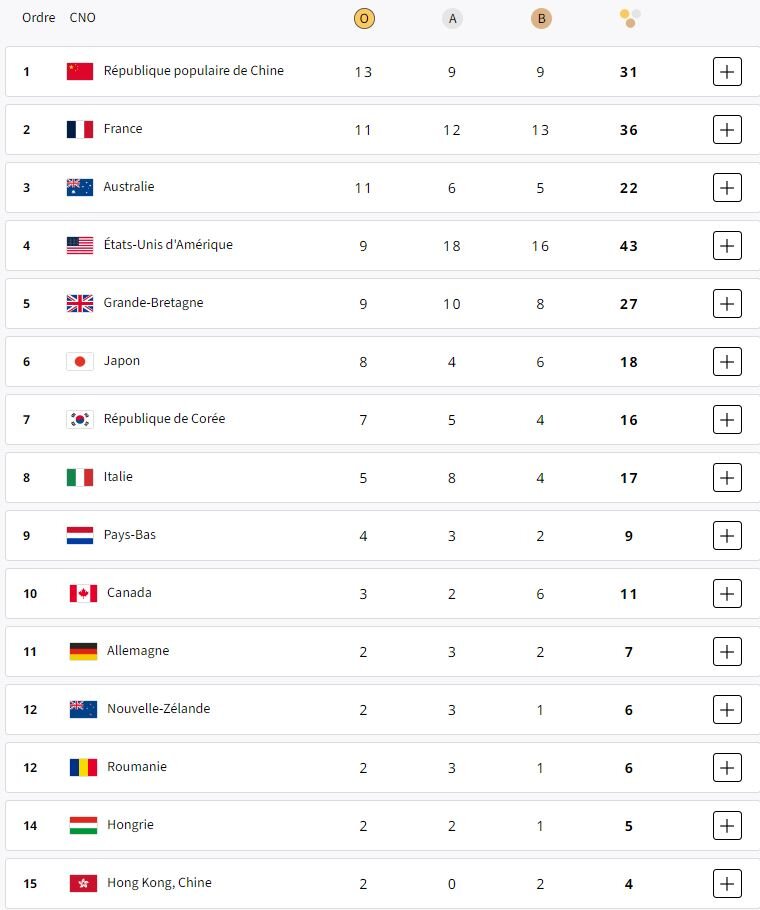Expand the Italie row details
This screenshot has height=910, width=760.
coord(727,478)
